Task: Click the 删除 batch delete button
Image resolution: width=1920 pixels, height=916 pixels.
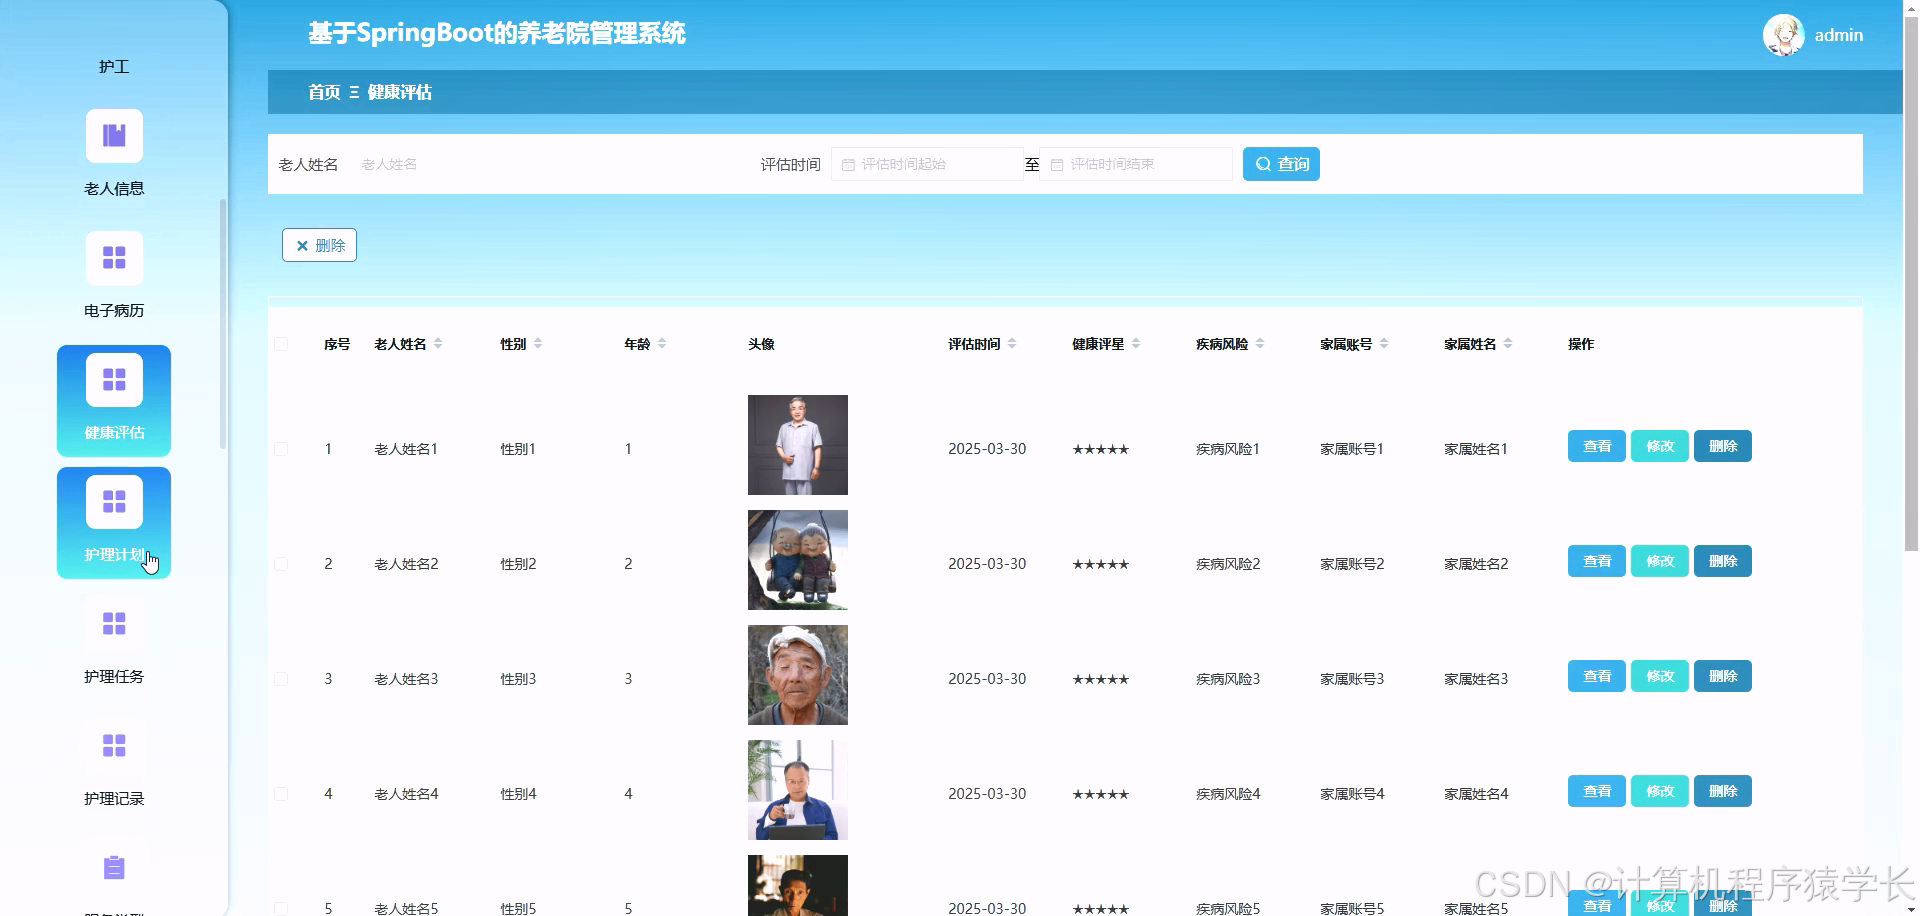Action: click(319, 245)
